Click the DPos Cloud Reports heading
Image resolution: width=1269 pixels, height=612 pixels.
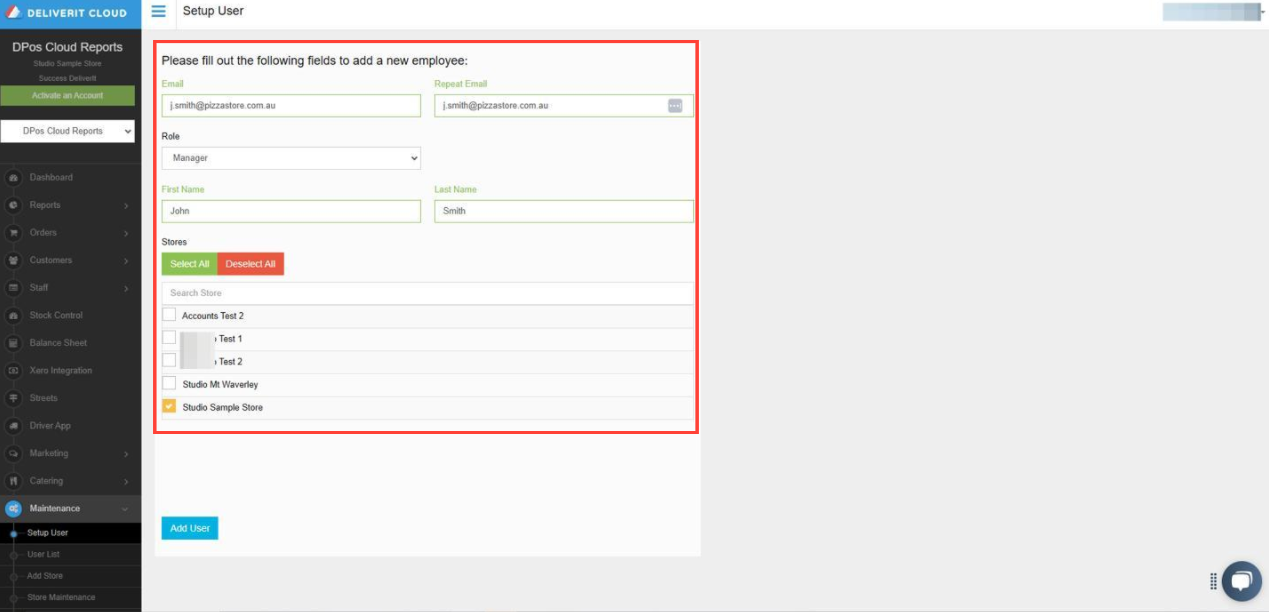tap(68, 47)
